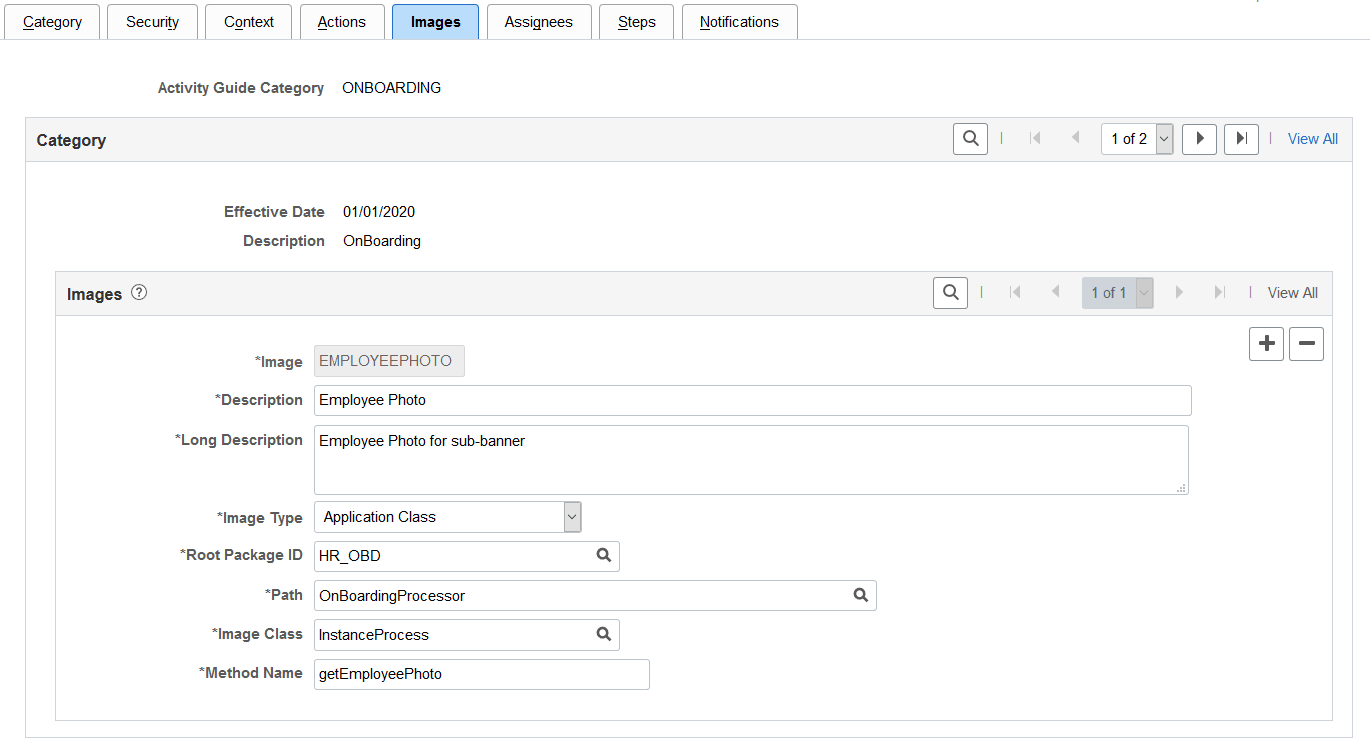This screenshot has width=1370, height=746.
Task: Open the '1 of 2' row selector dropdown
Action: [1162, 138]
